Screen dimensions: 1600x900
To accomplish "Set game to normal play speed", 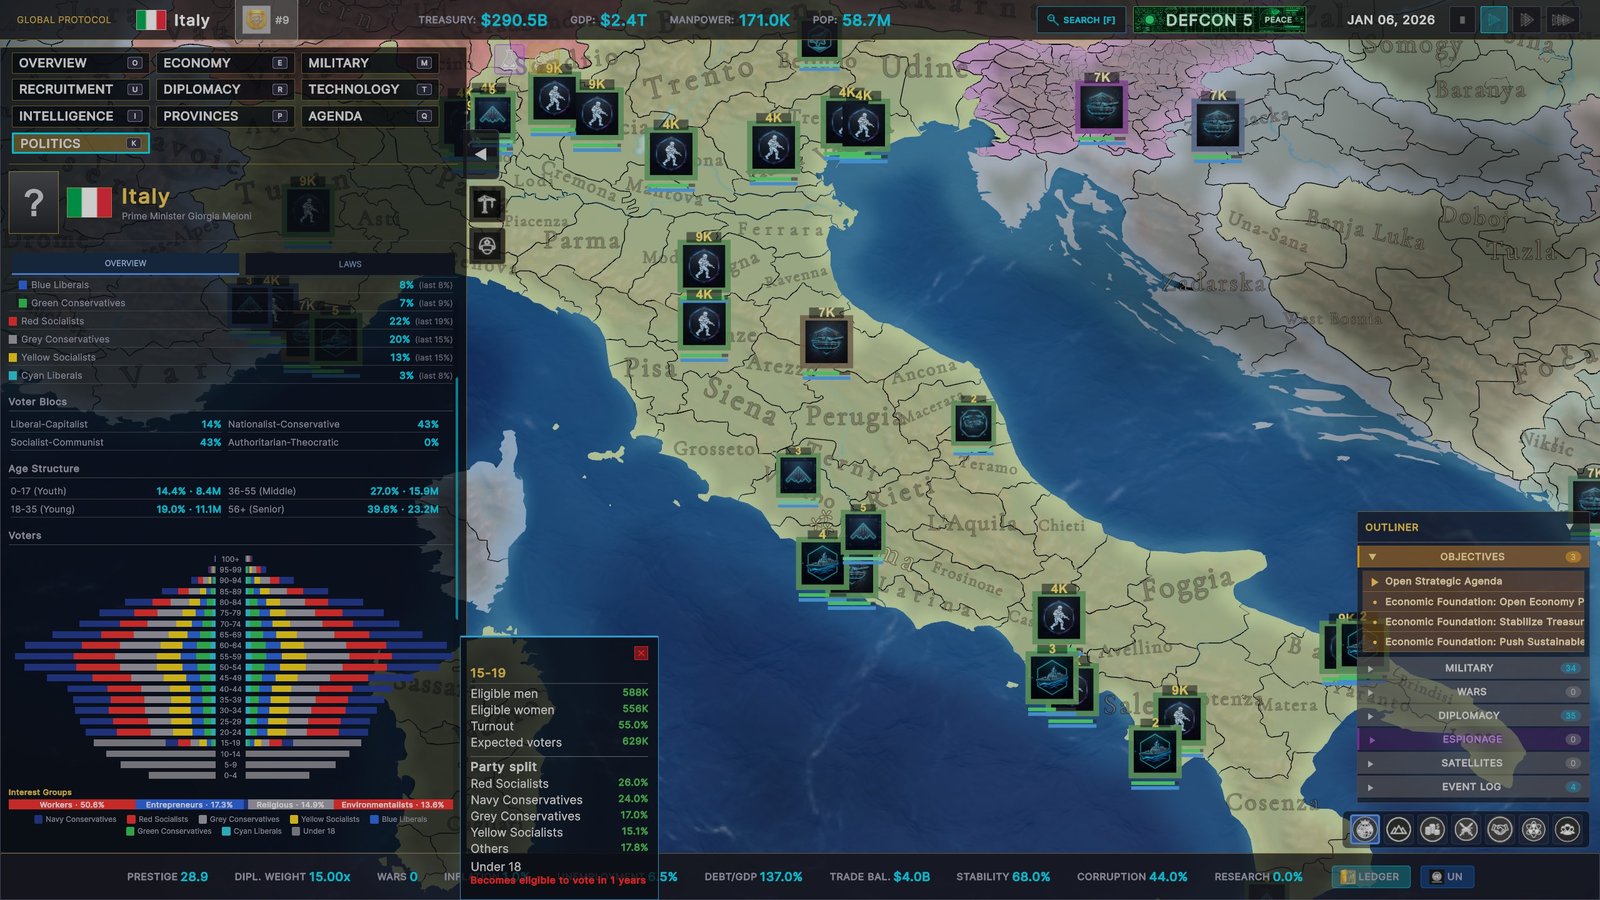I will (1494, 20).
